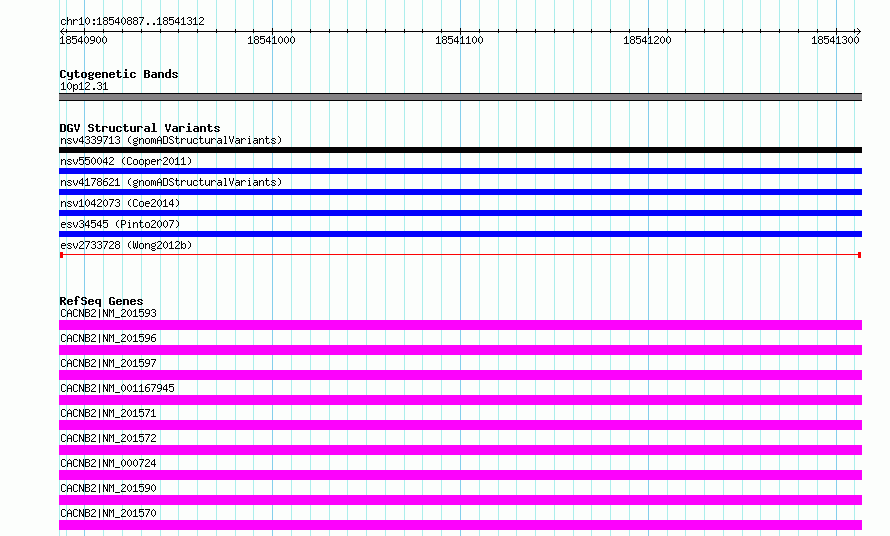Click the blue nsv1042073 variant bar
The height and width of the screenshot is (536, 890).
pyautogui.click(x=460, y=213)
